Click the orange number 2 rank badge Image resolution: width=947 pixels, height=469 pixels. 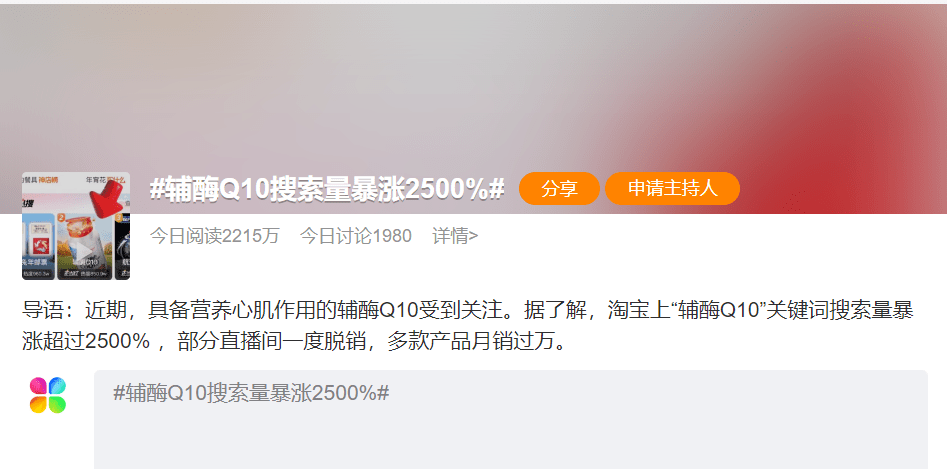pyautogui.click(x=62, y=217)
